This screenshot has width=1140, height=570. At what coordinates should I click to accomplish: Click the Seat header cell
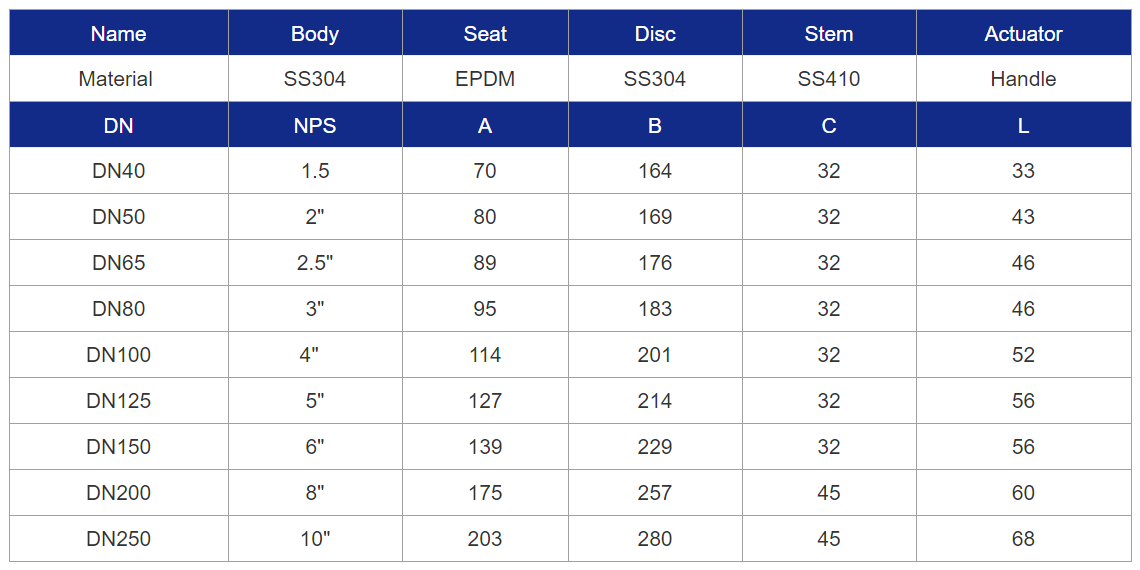(485, 33)
